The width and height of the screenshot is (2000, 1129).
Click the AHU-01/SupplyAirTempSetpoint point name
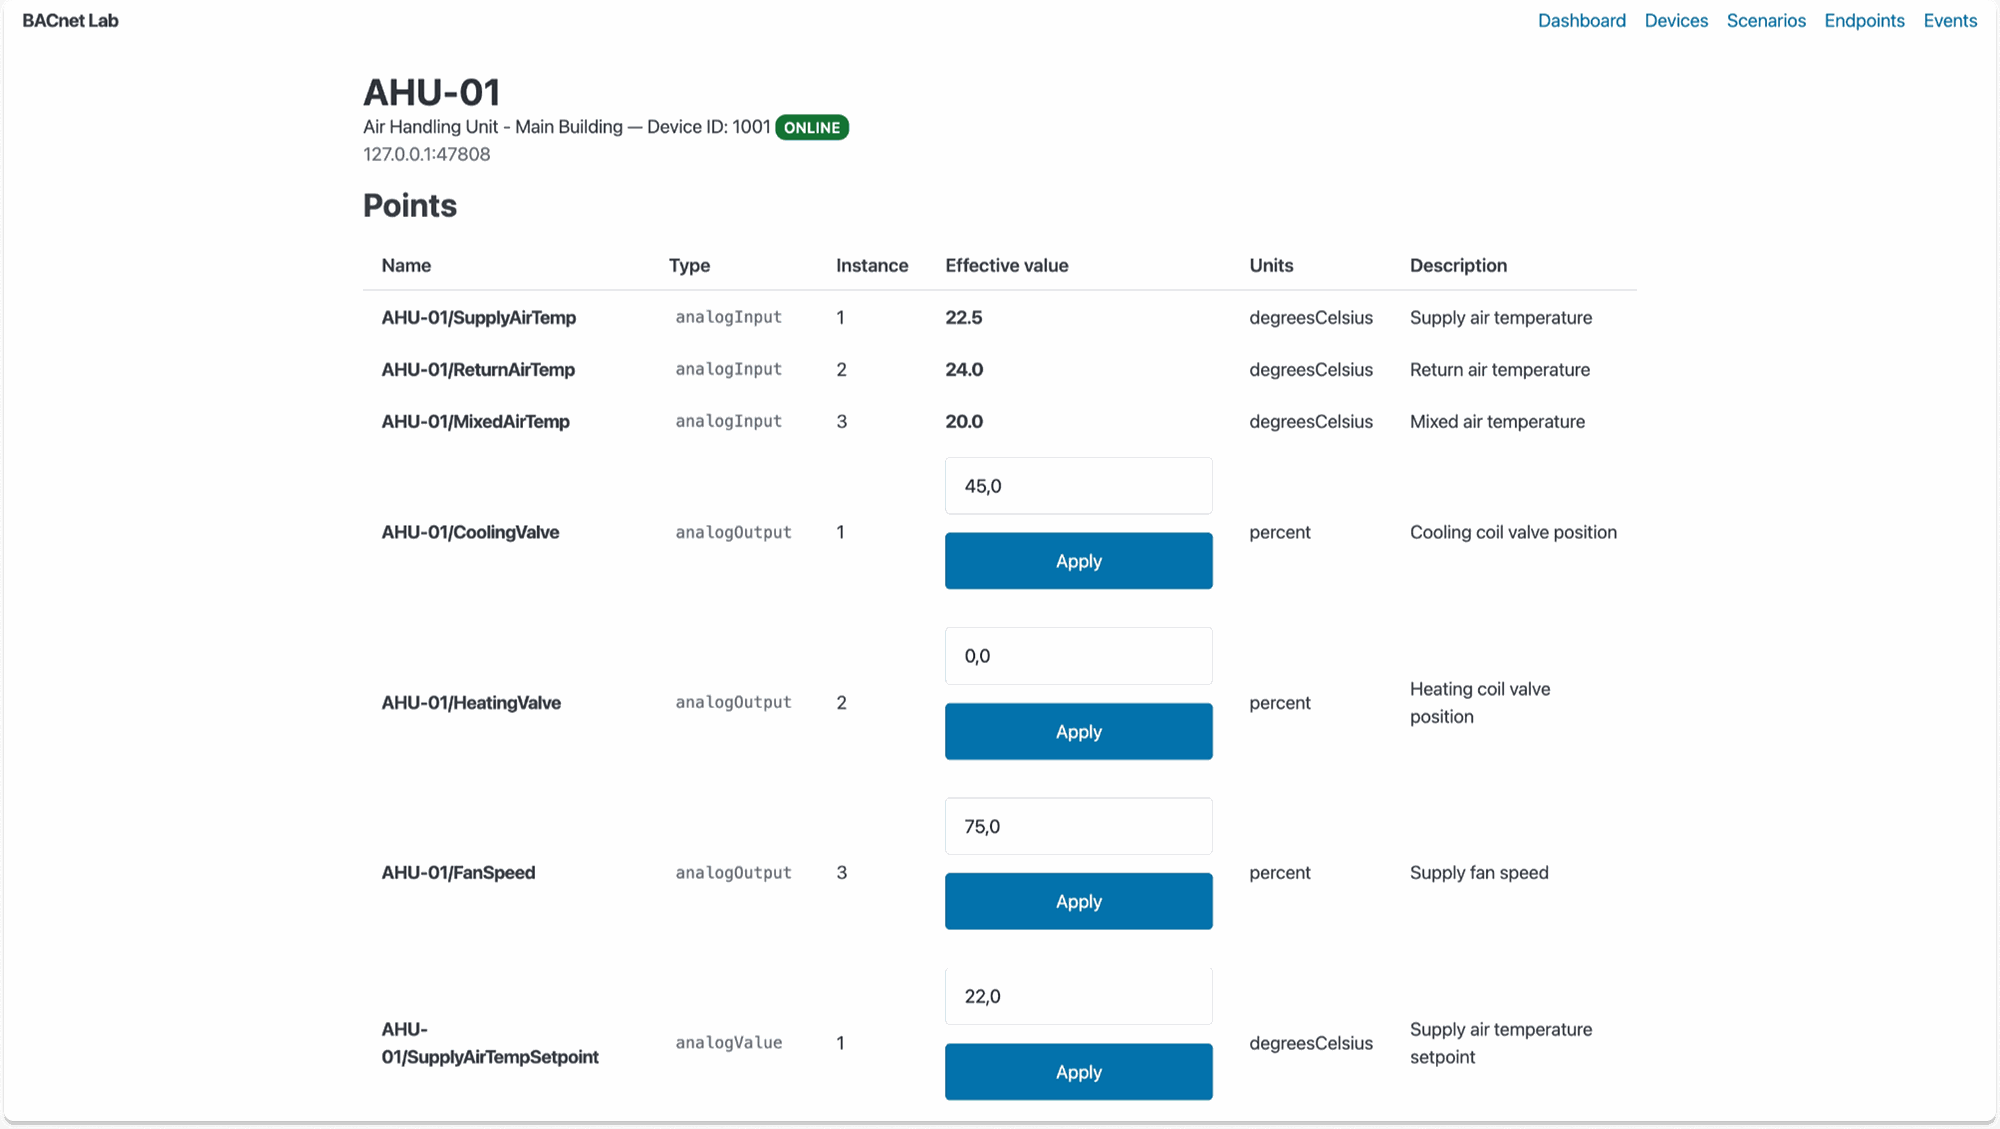(x=490, y=1043)
